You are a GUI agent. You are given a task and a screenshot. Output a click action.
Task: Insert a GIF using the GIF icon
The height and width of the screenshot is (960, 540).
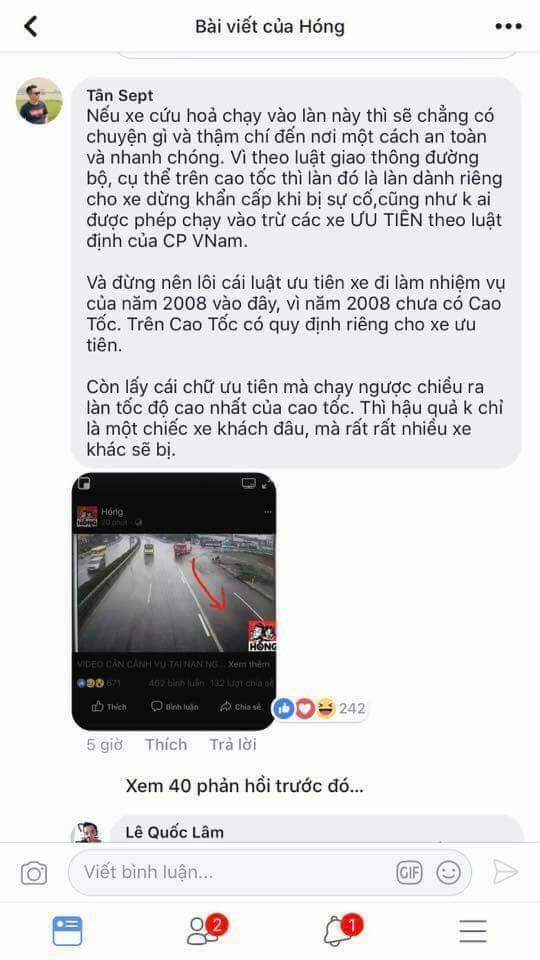point(410,872)
